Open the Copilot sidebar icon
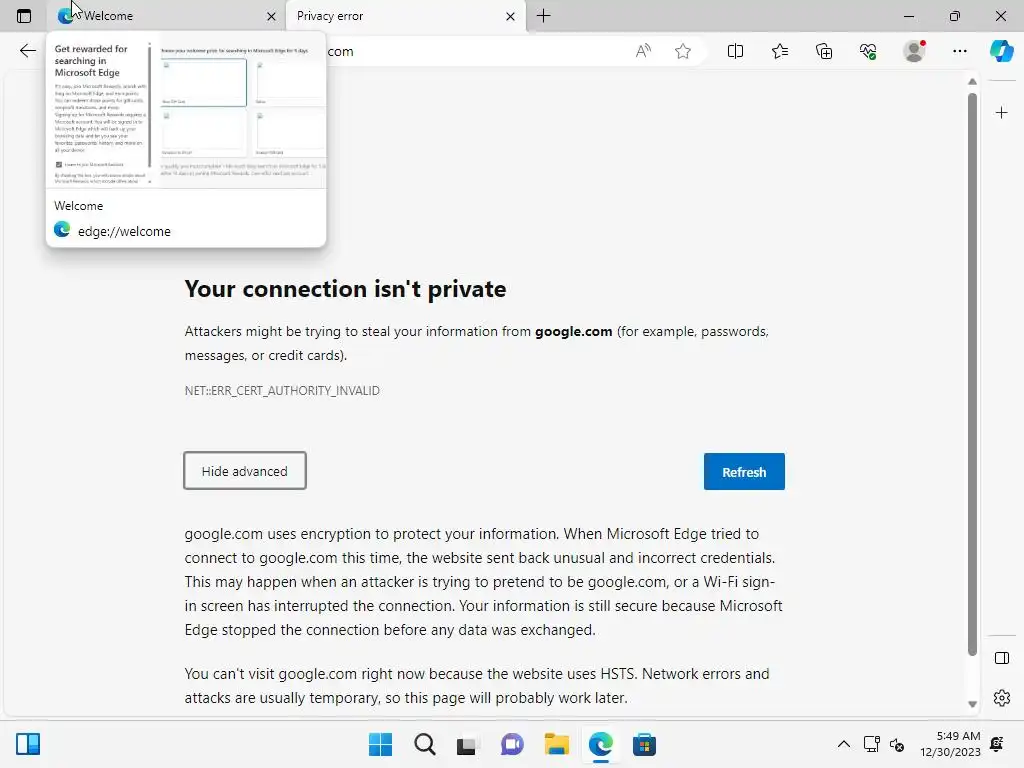 click(x=1002, y=51)
